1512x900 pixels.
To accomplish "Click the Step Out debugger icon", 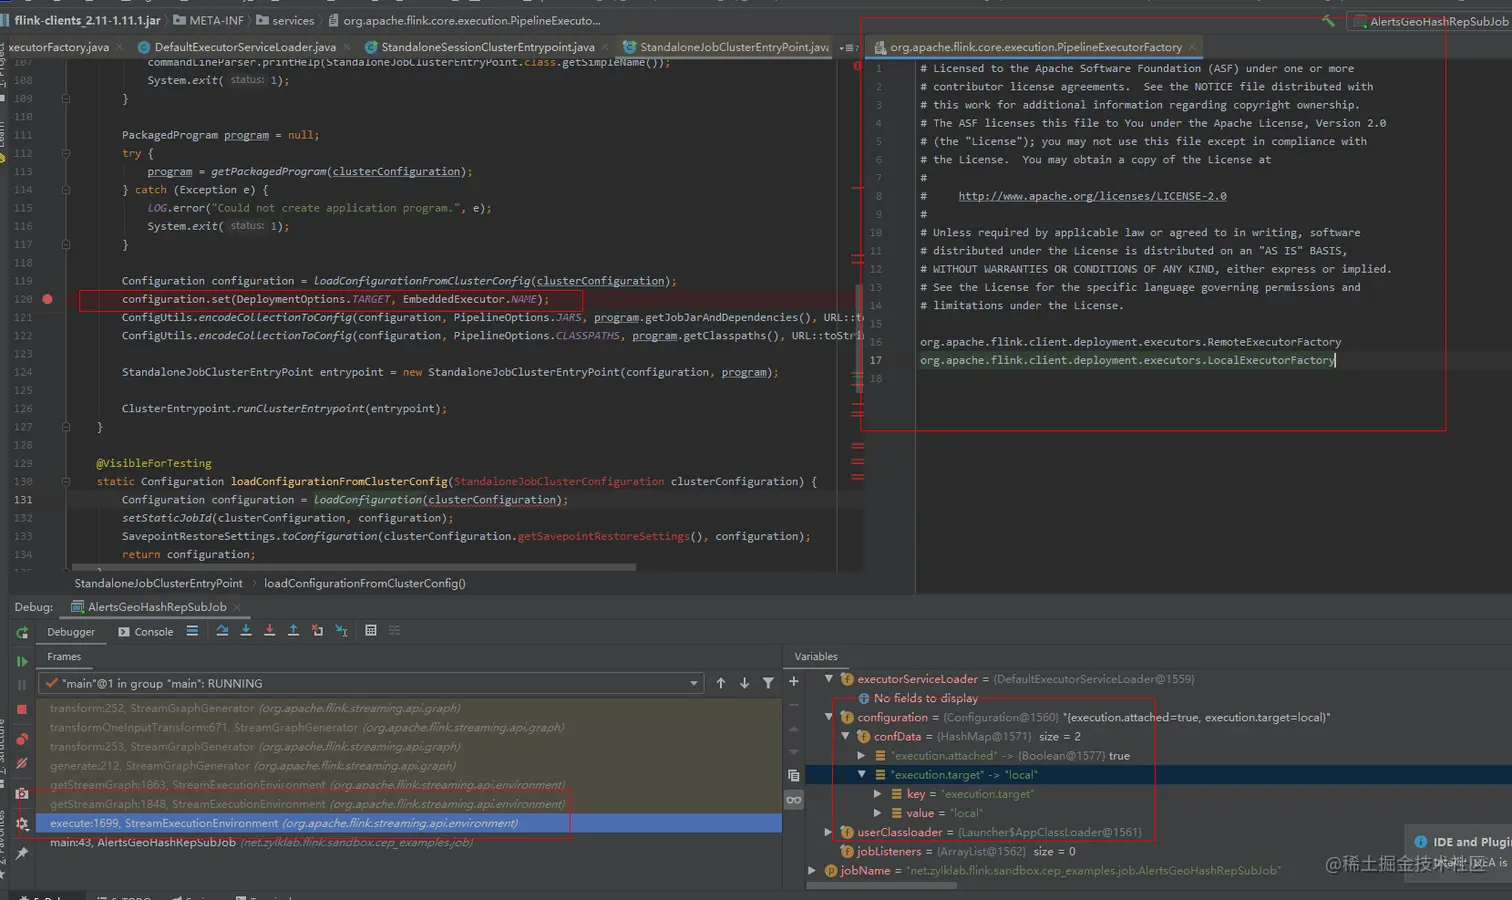I will point(293,631).
